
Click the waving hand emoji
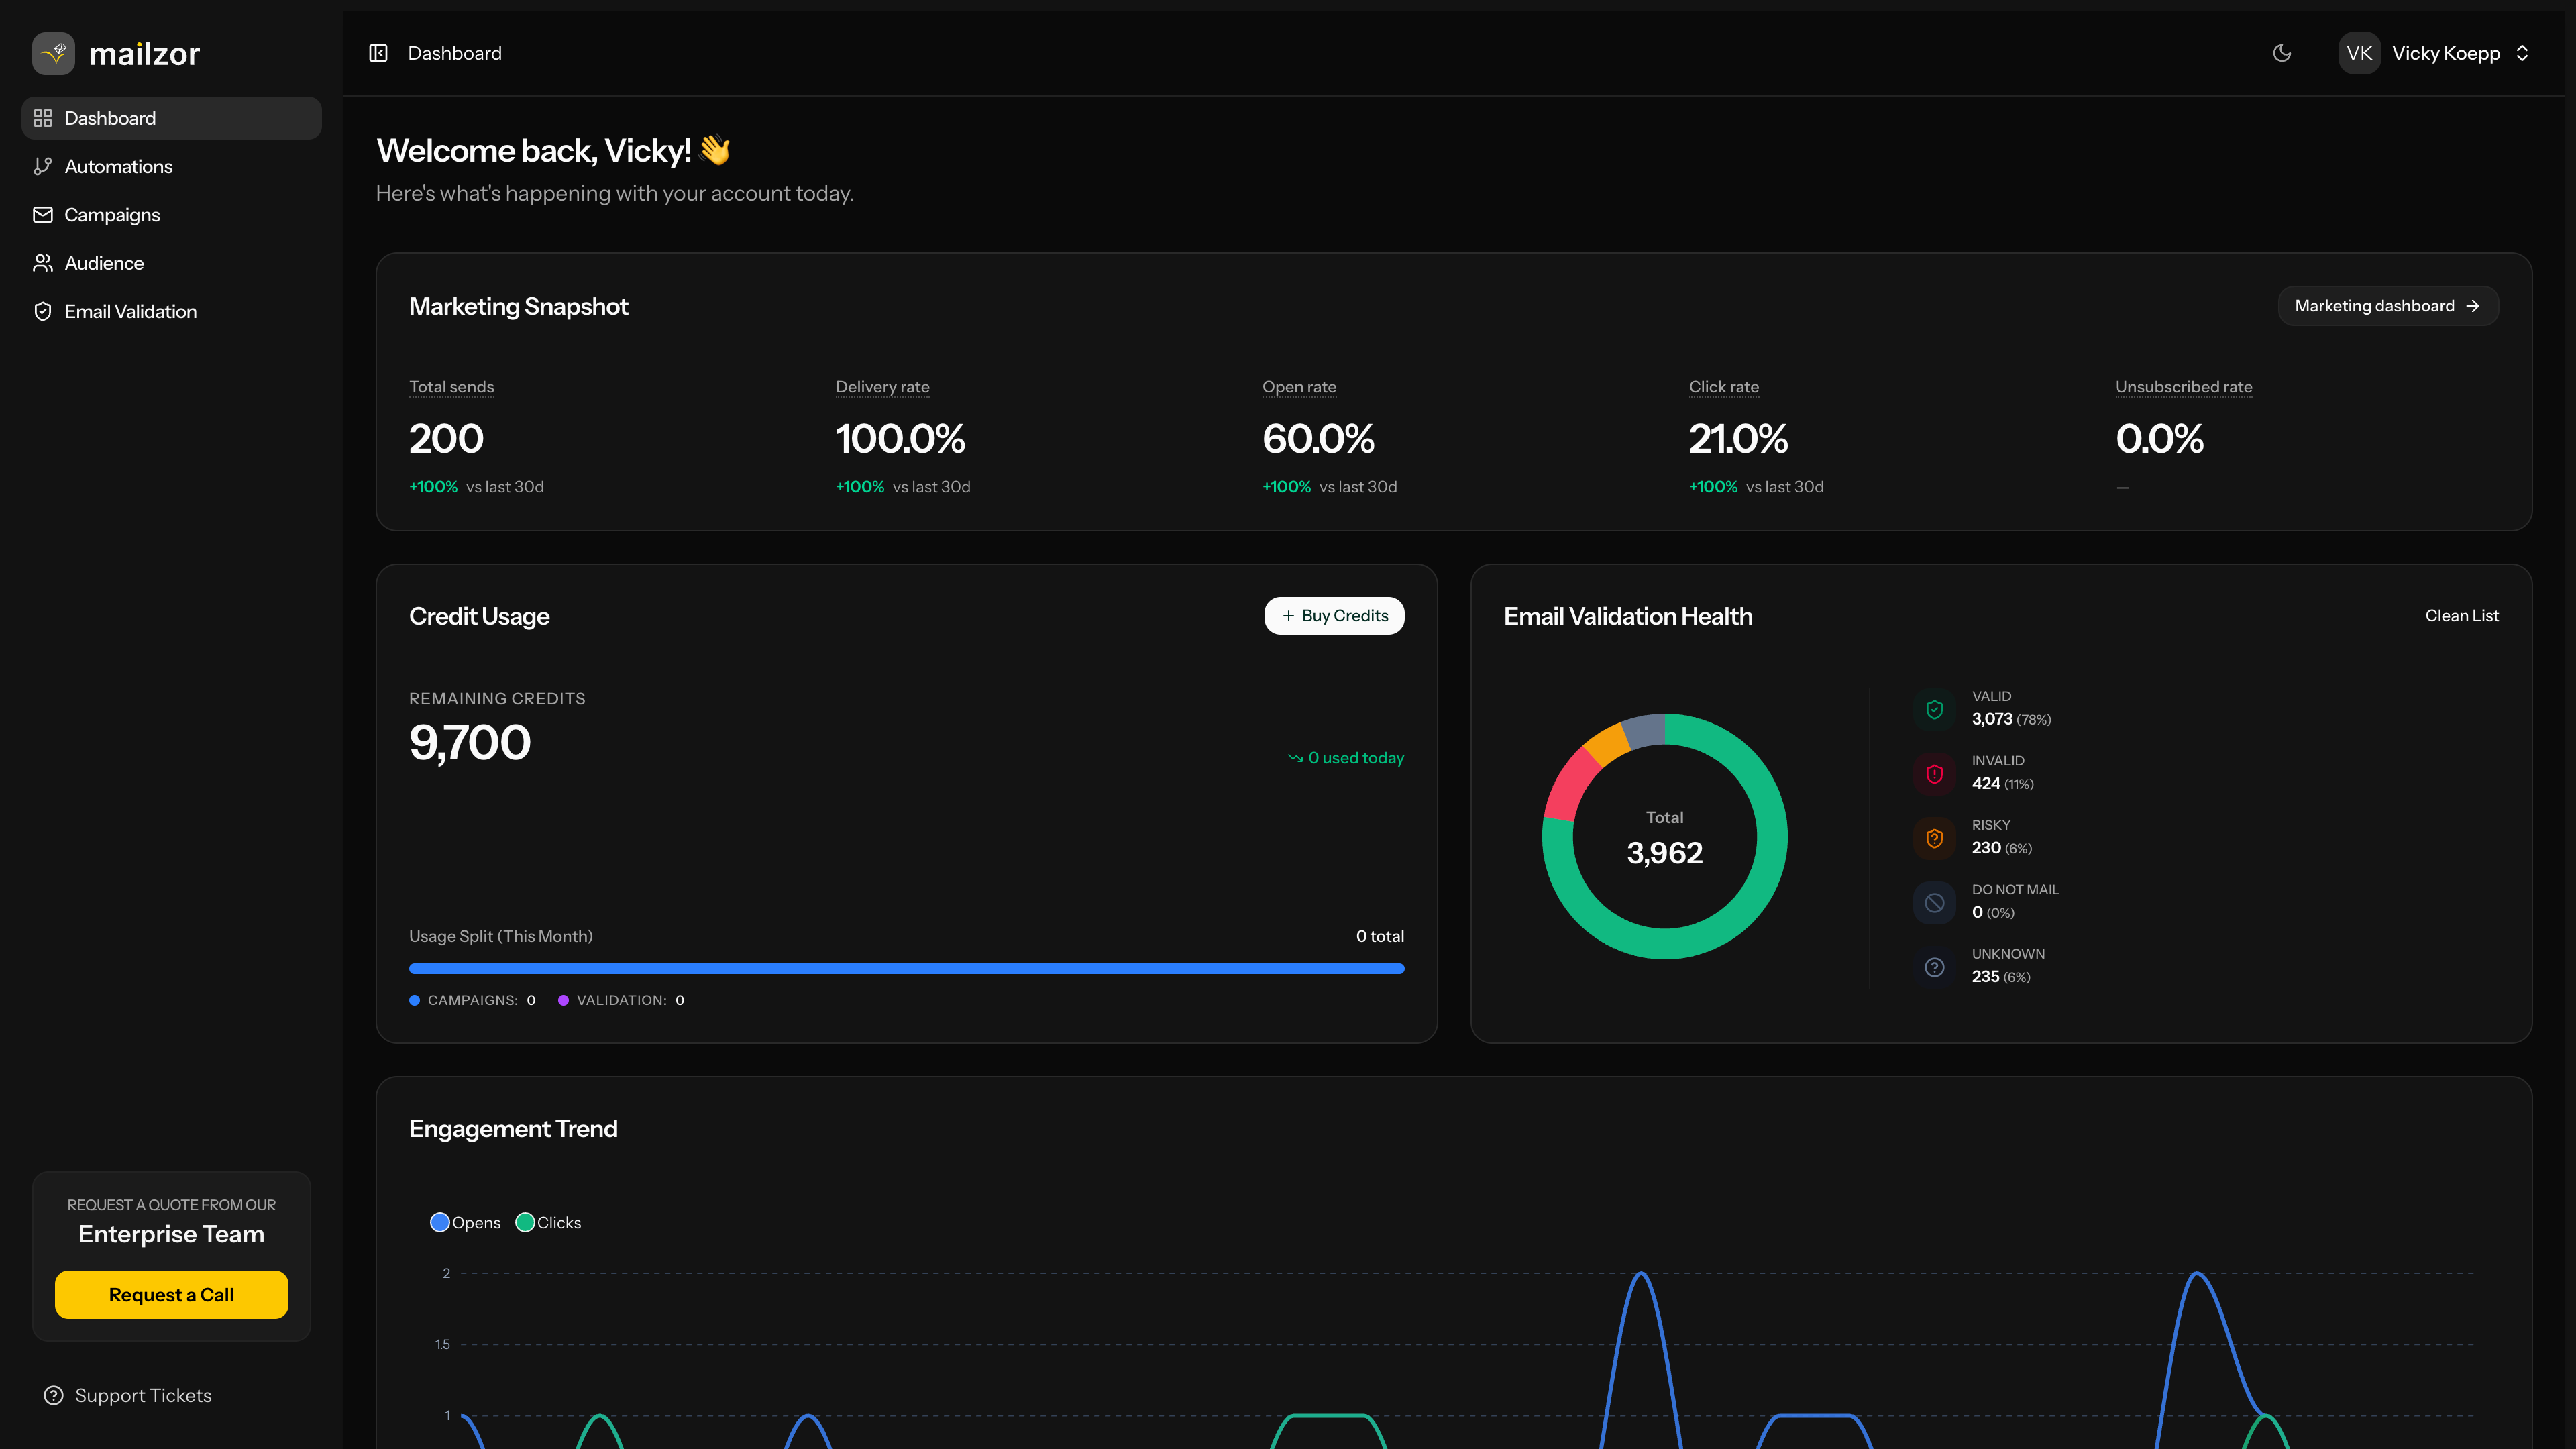[715, 150]
